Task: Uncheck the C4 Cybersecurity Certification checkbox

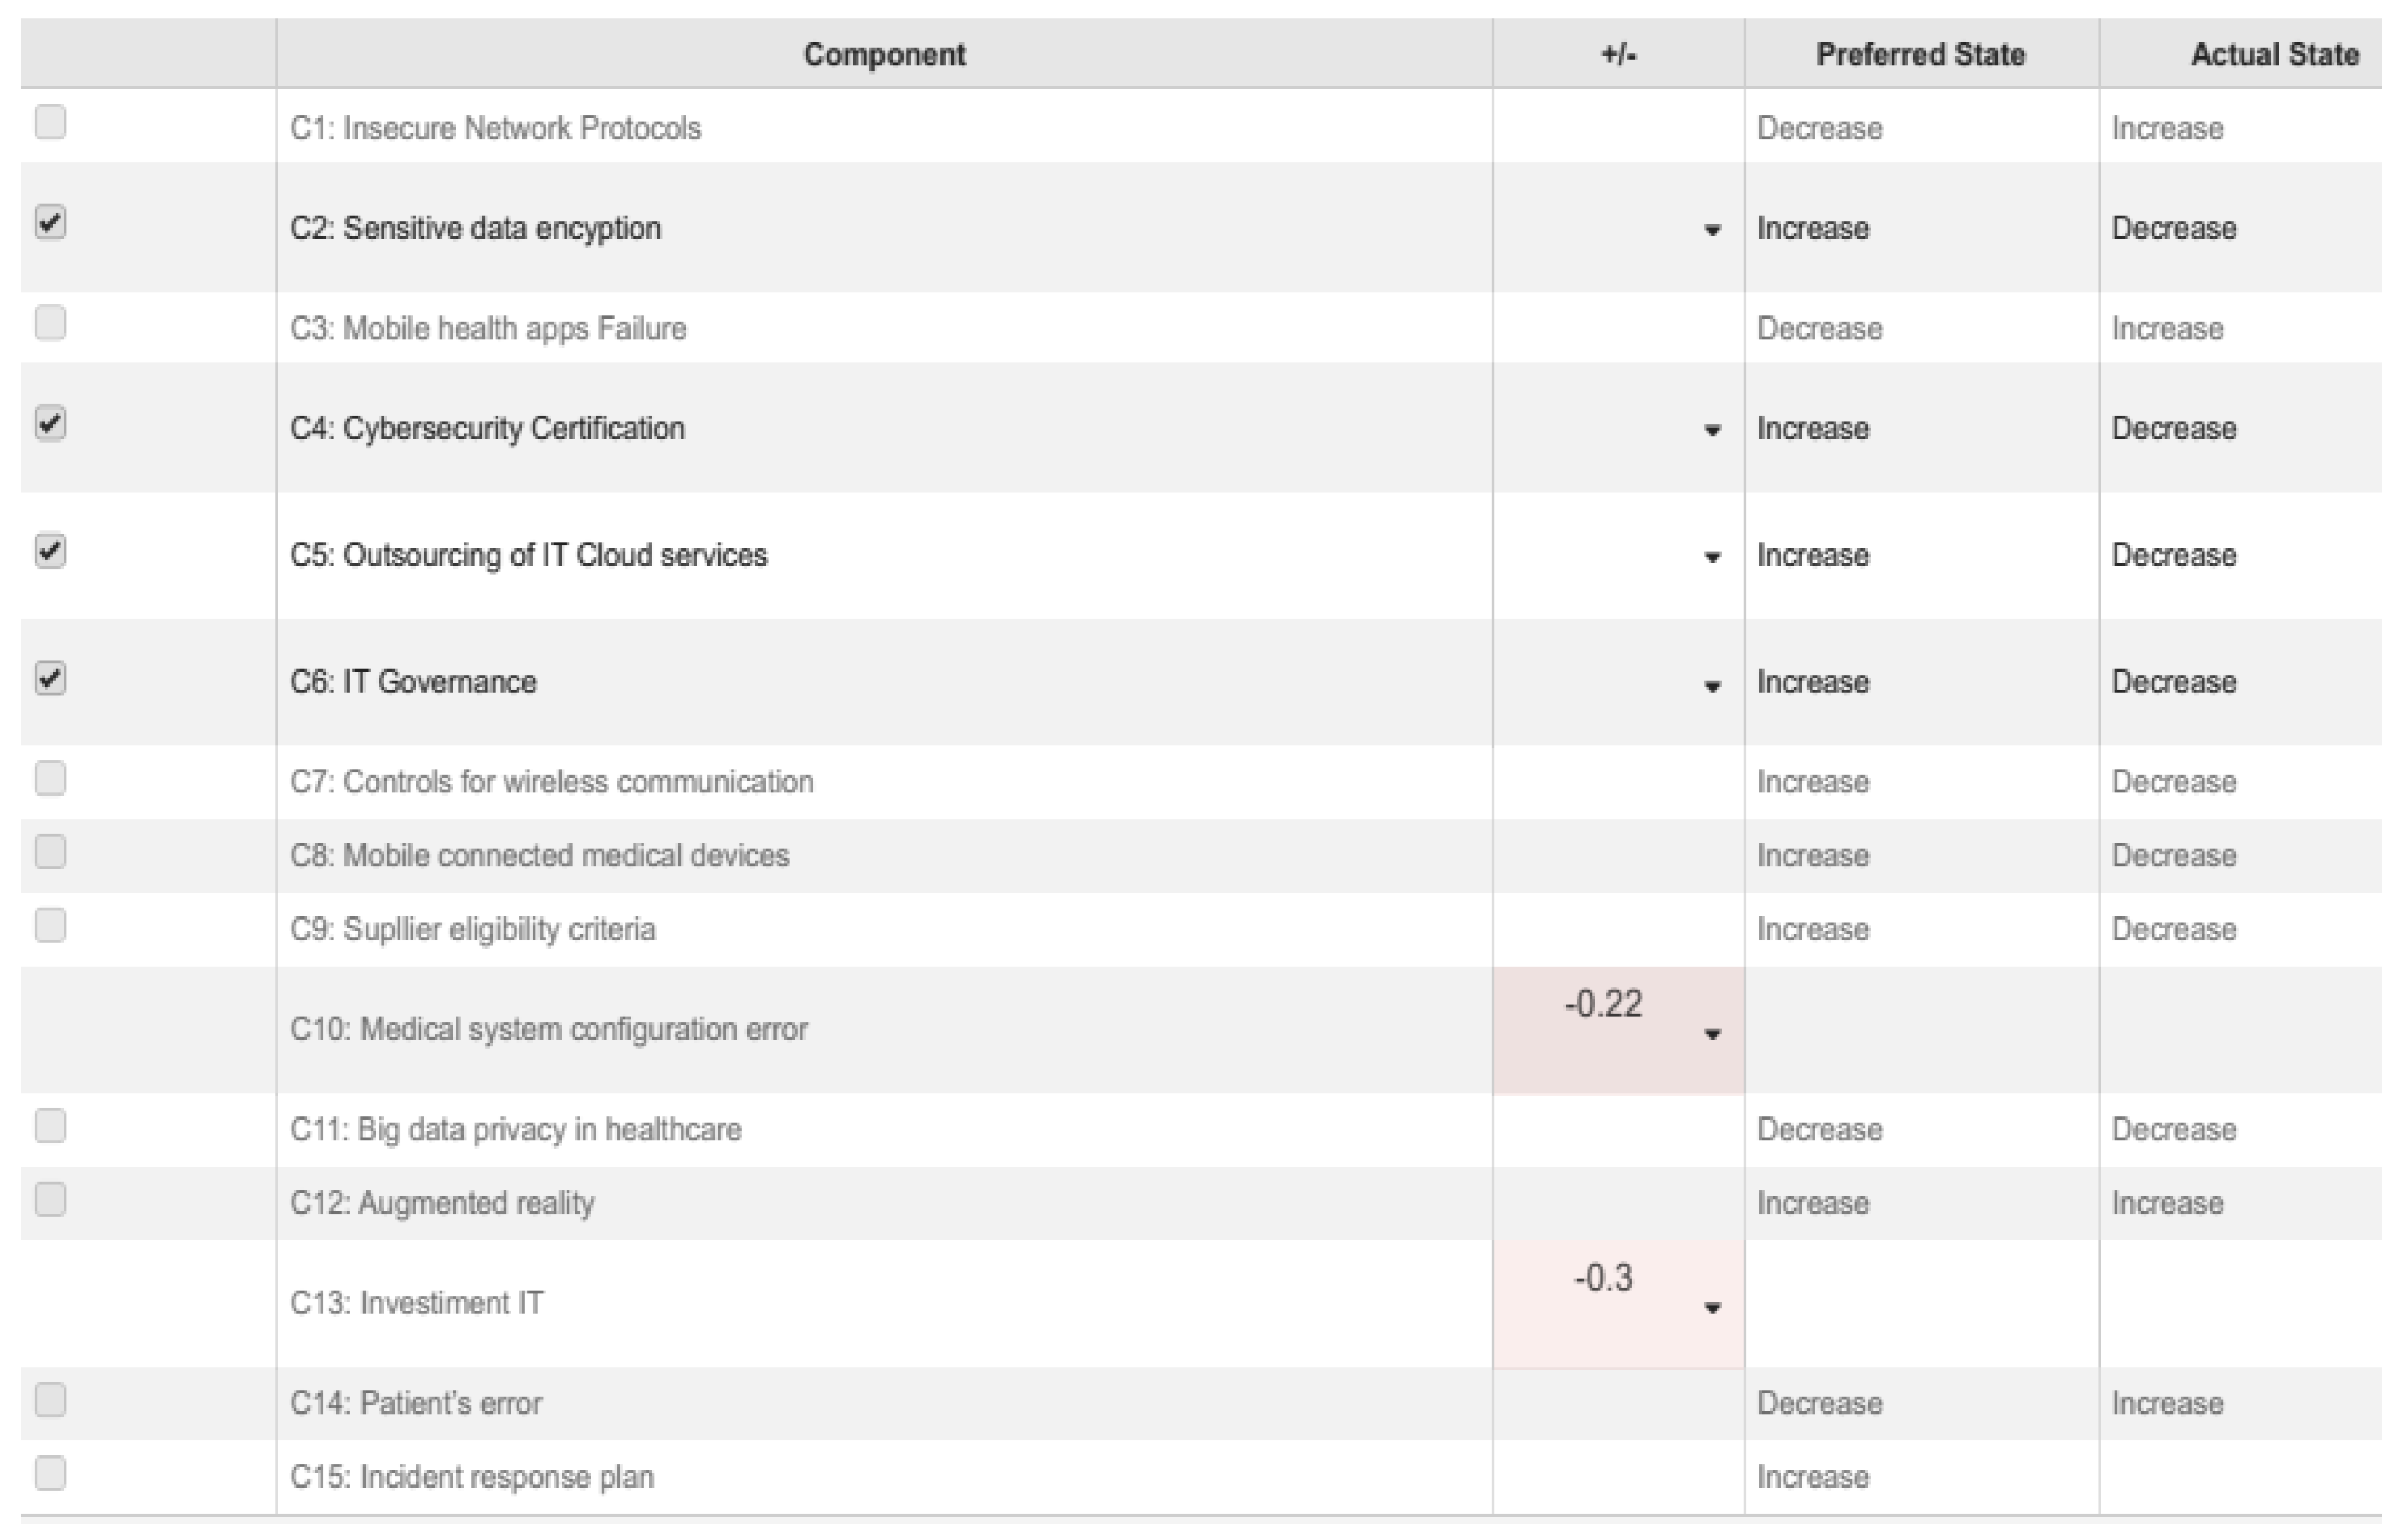Action: (50, 423)
